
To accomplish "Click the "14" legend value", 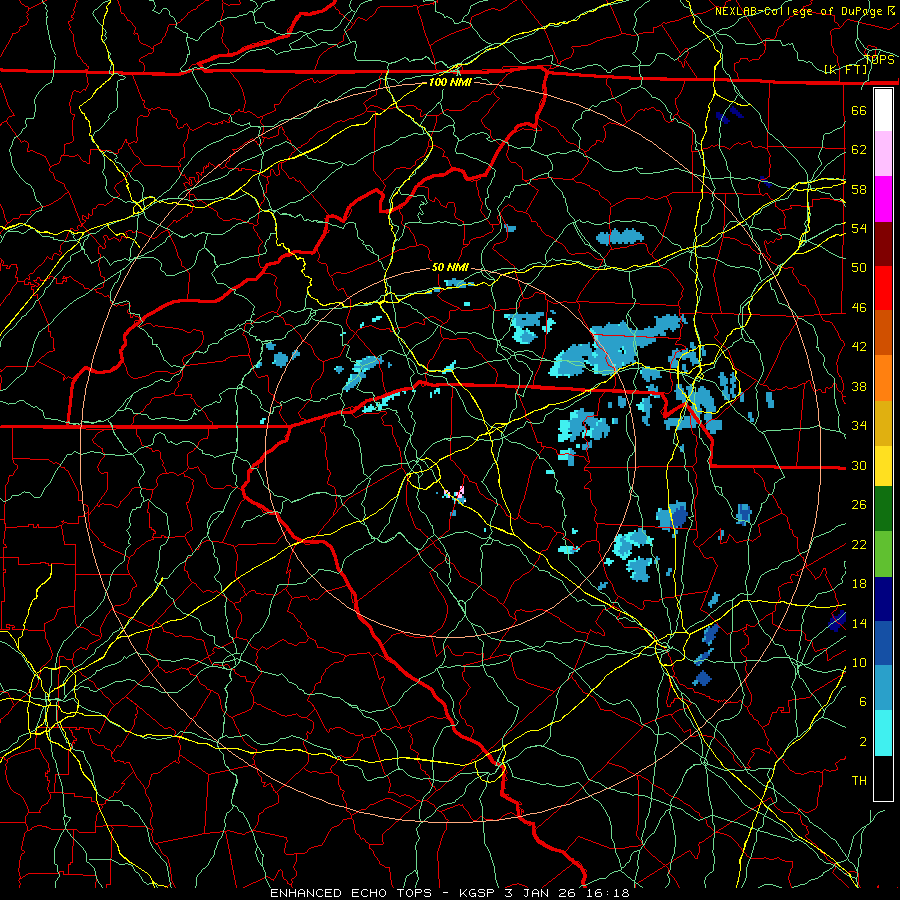I will click(859, 623).
